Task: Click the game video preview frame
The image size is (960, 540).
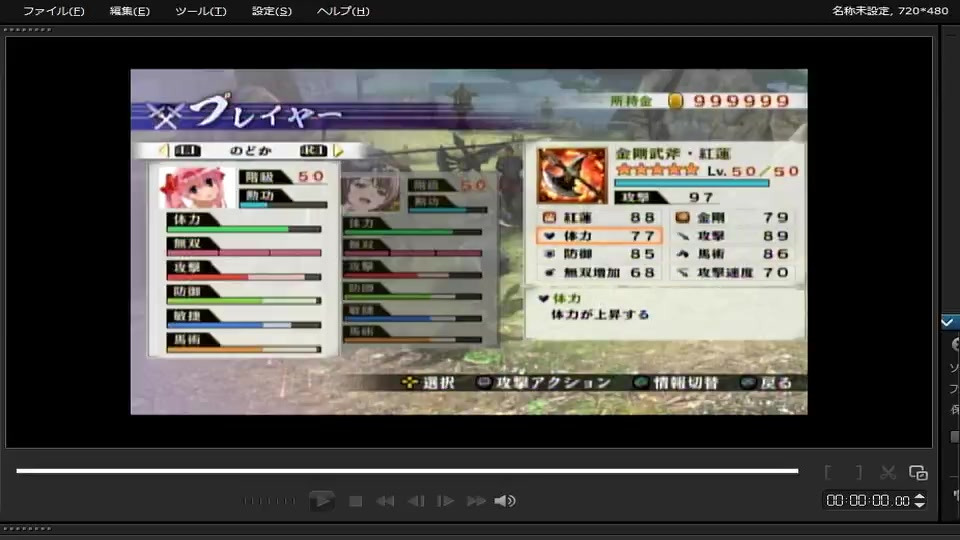Action: coord(469,242)
